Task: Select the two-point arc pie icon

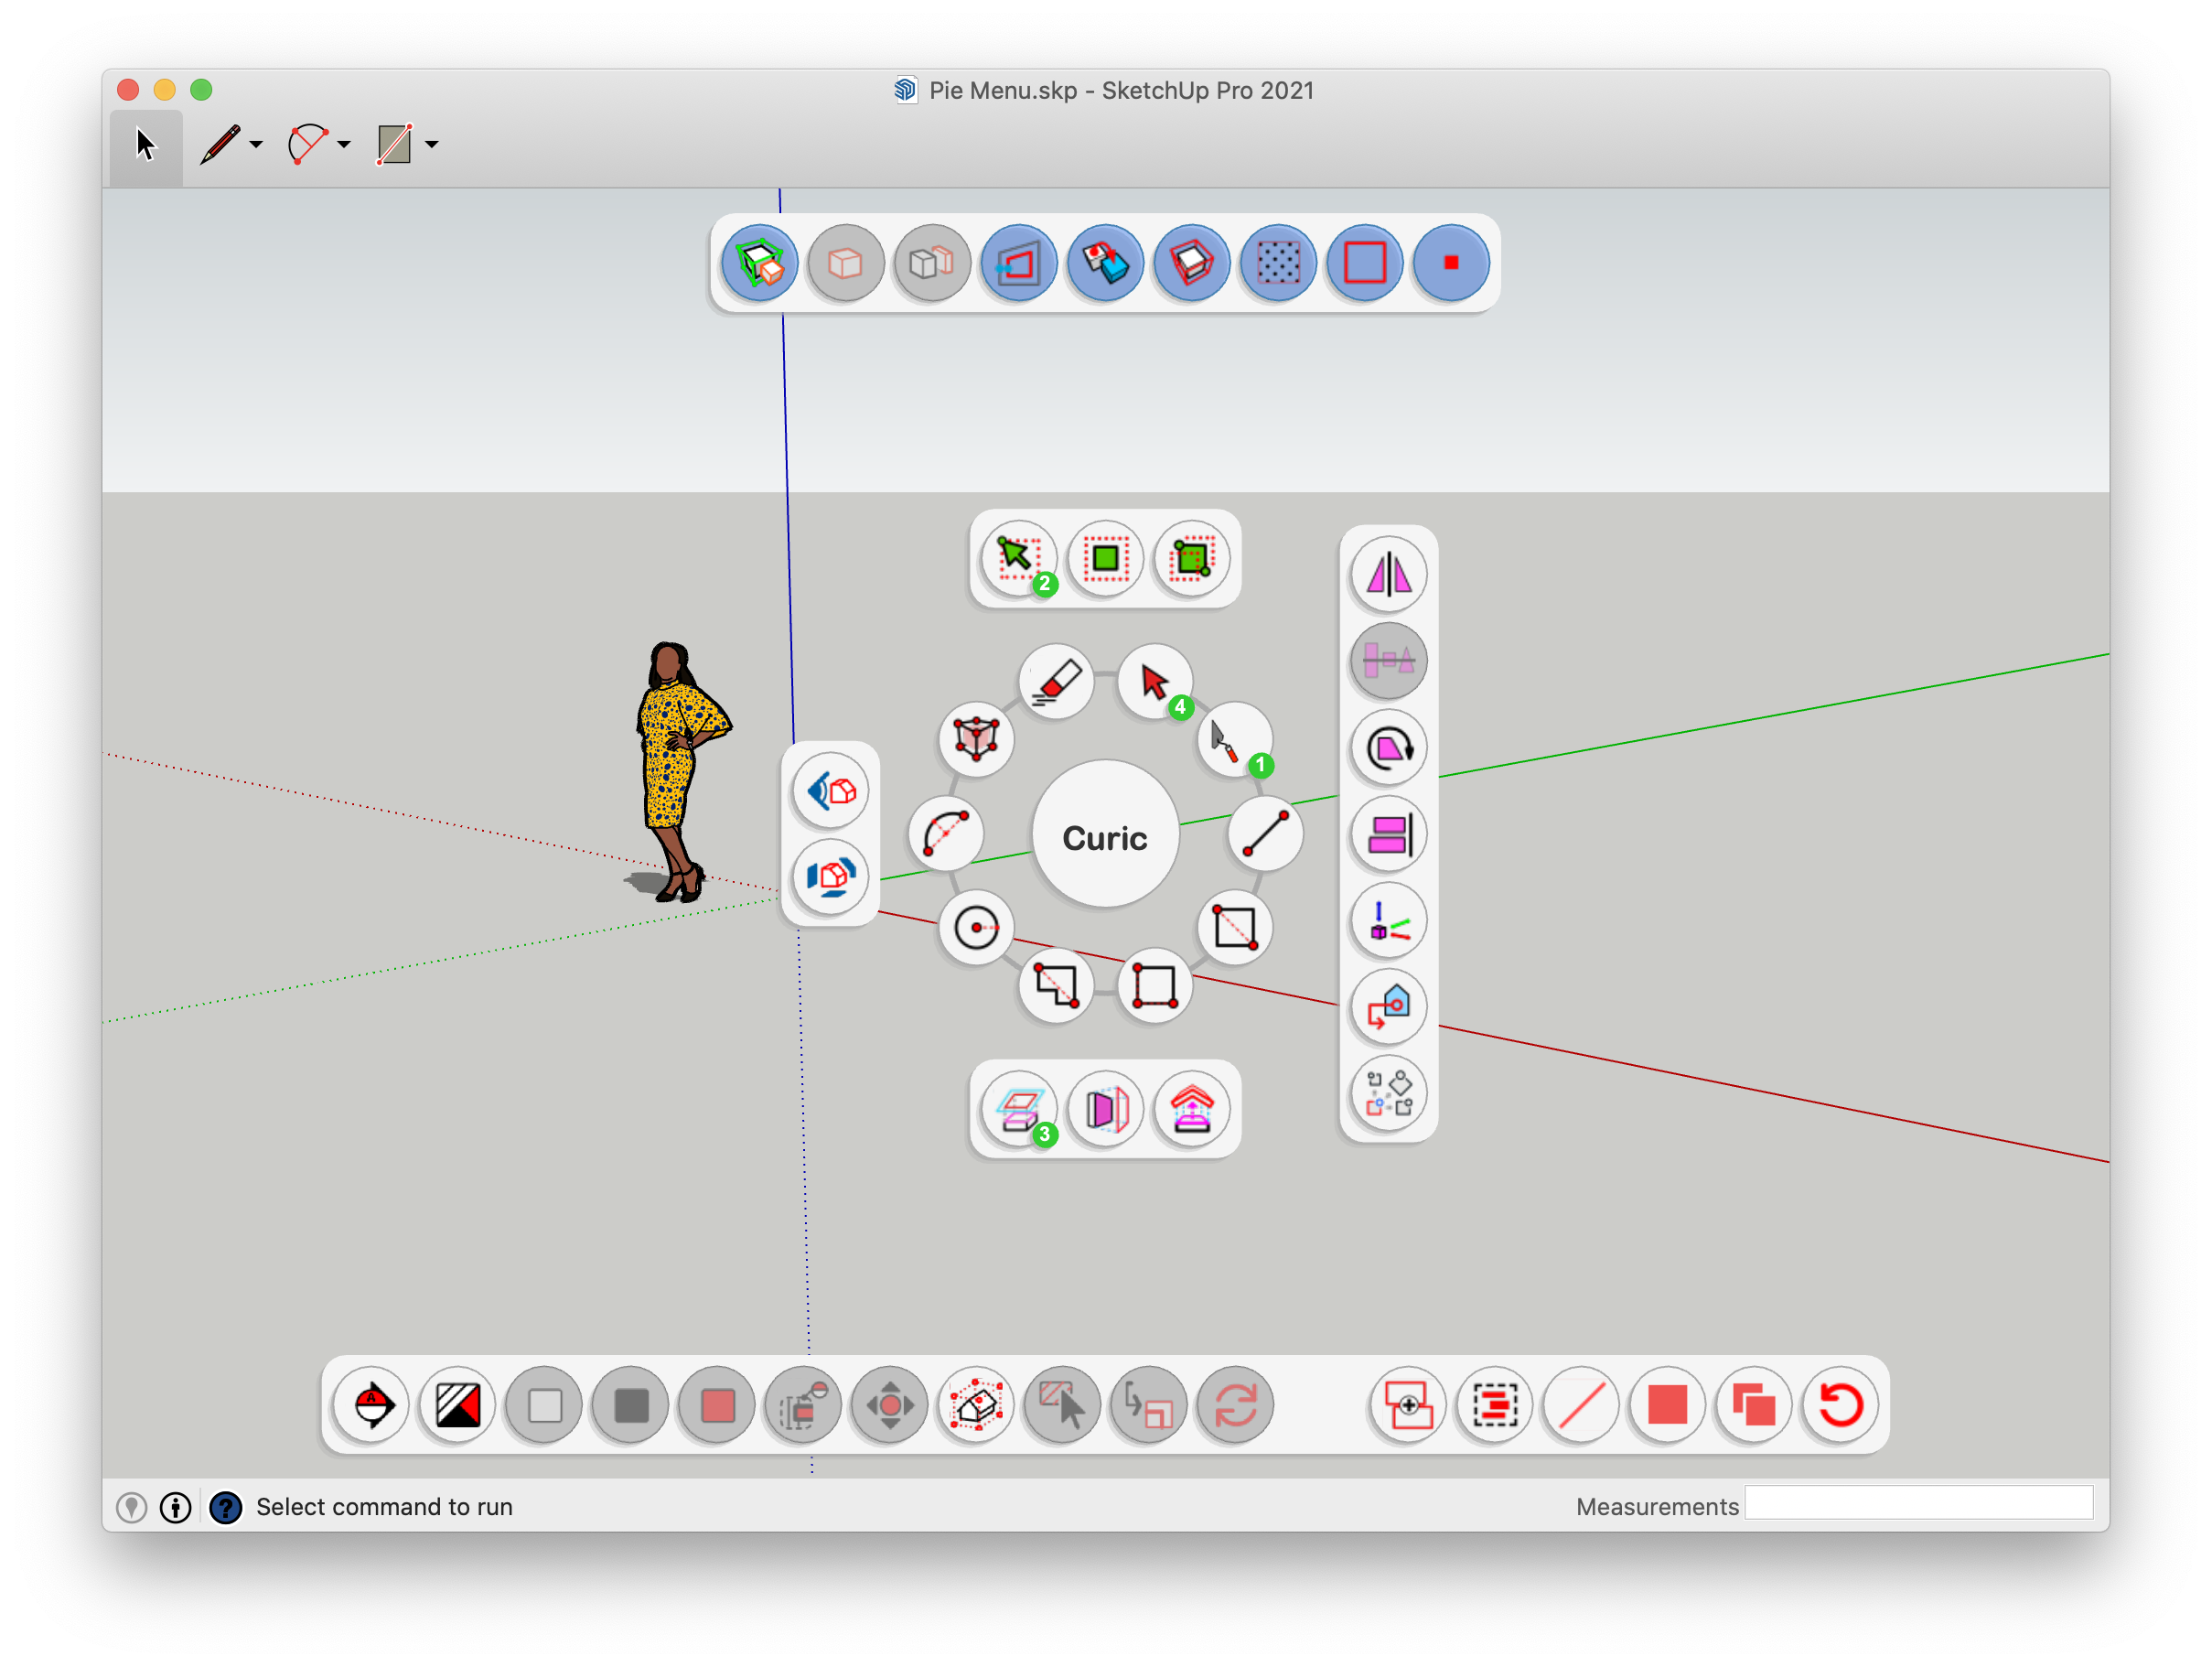Action: (x=946, y=834)
